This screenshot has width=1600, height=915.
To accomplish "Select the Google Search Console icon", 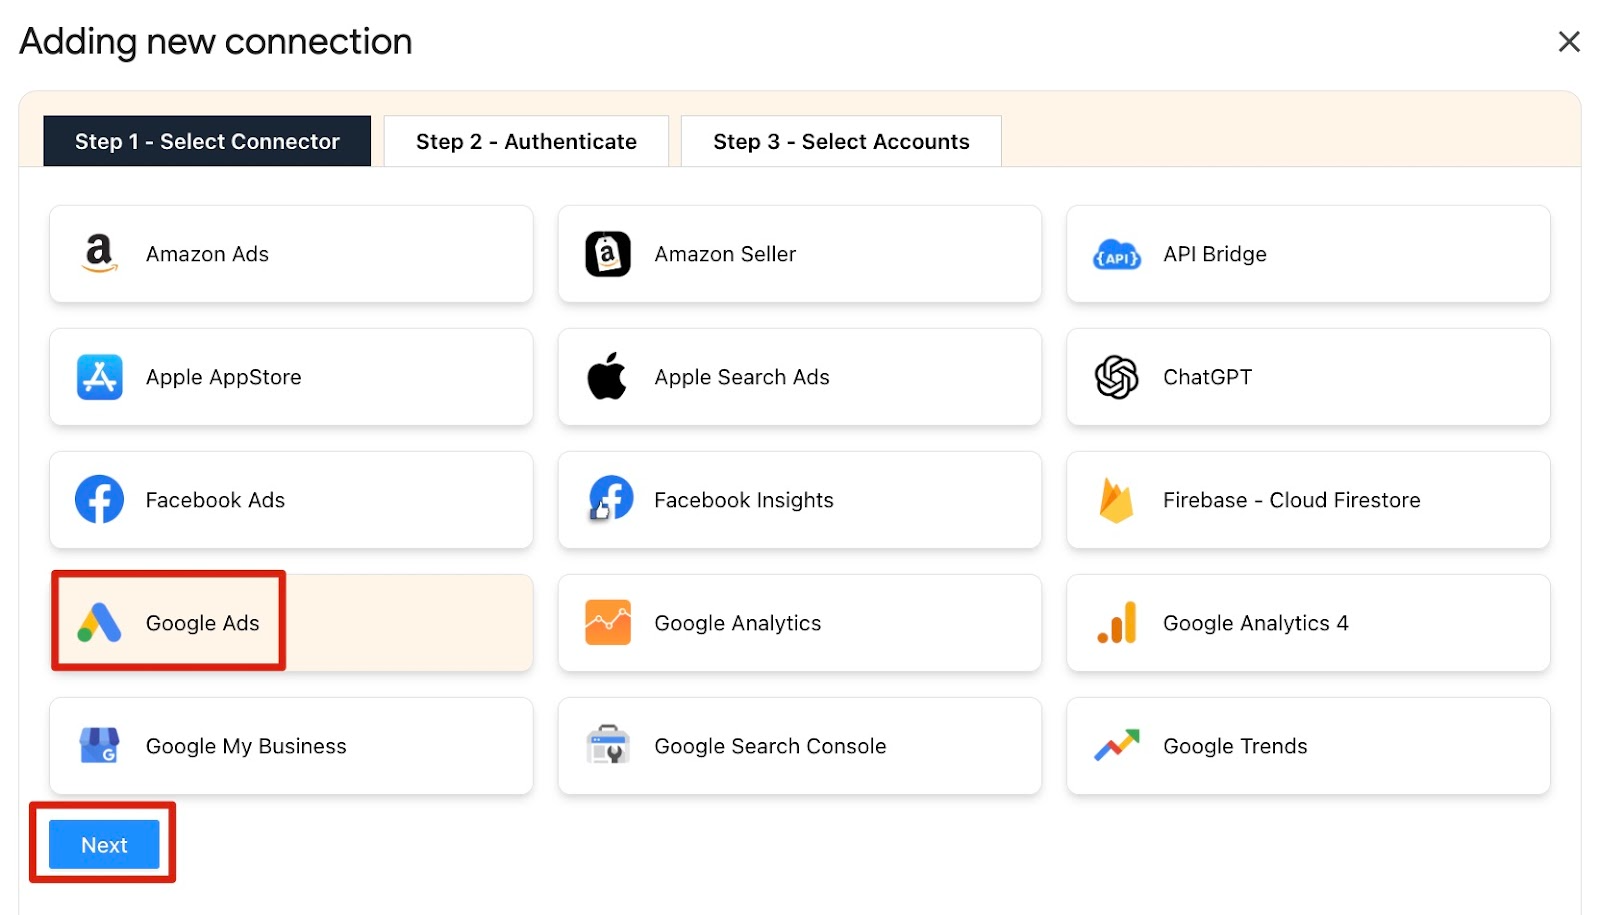I will 607,746.
